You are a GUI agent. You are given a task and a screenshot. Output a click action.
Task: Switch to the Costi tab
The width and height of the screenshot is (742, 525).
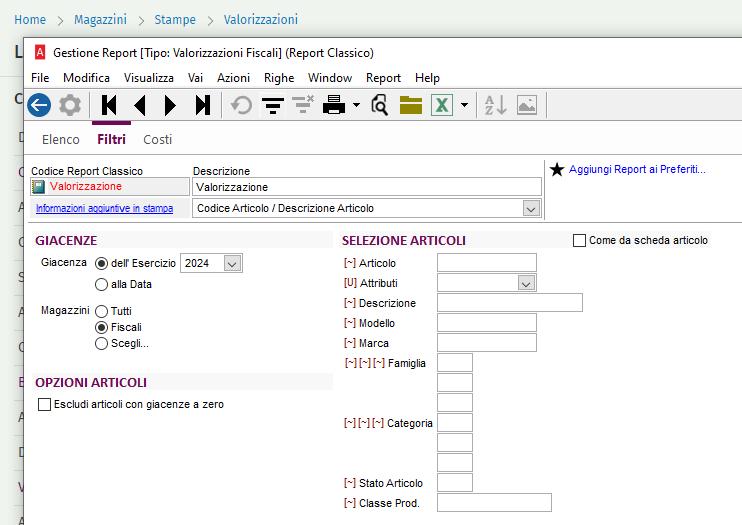158,140
